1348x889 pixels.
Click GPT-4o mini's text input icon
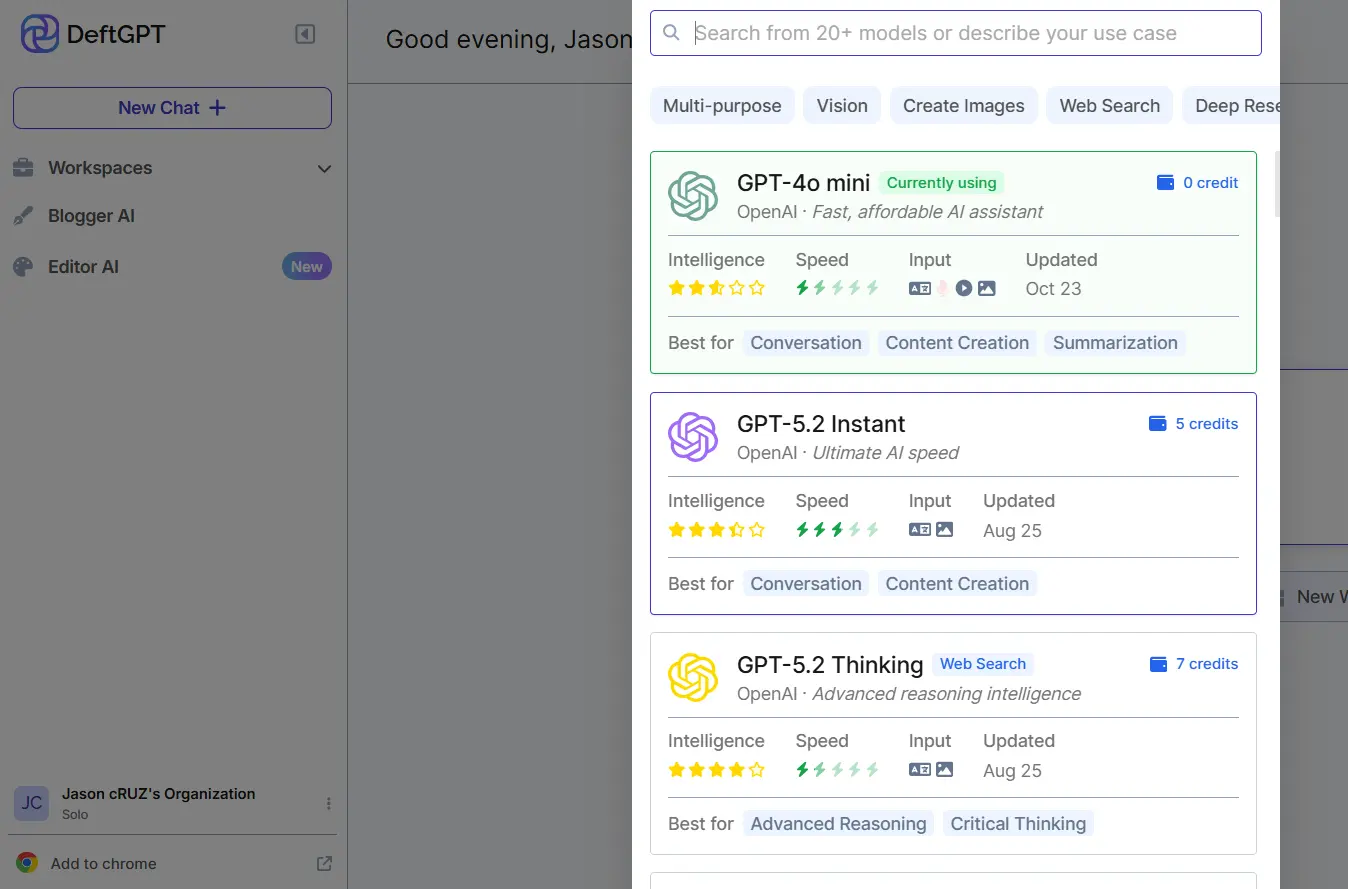click(920, 288)
